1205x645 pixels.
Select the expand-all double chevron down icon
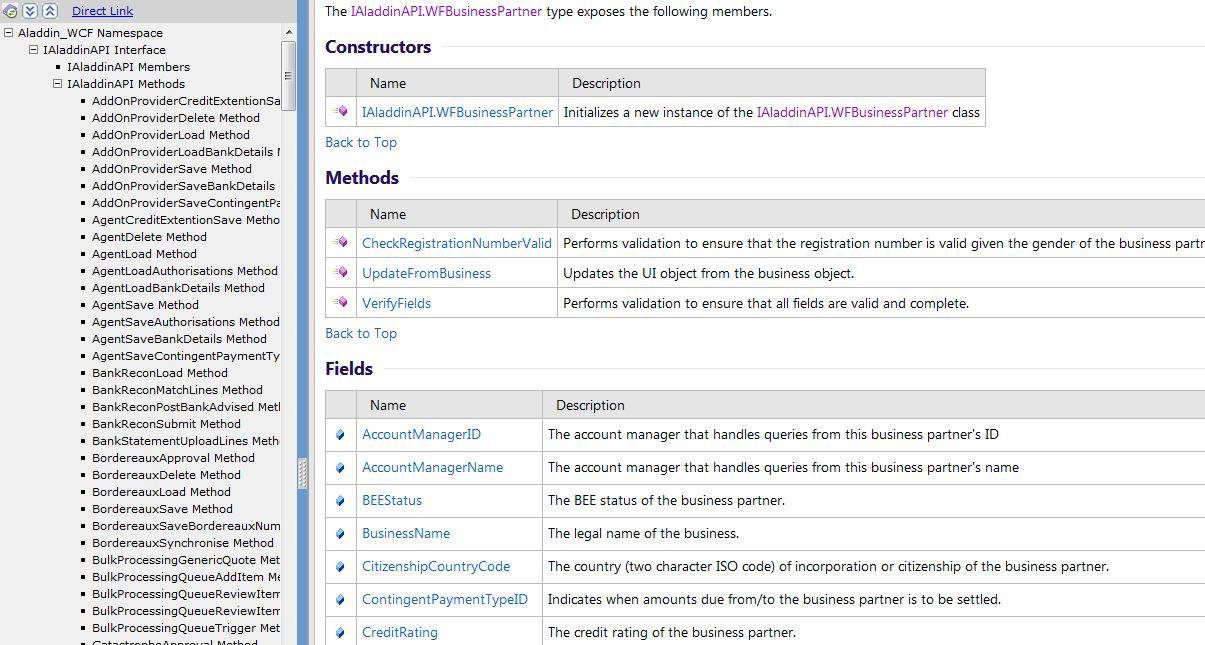(29, 10)
